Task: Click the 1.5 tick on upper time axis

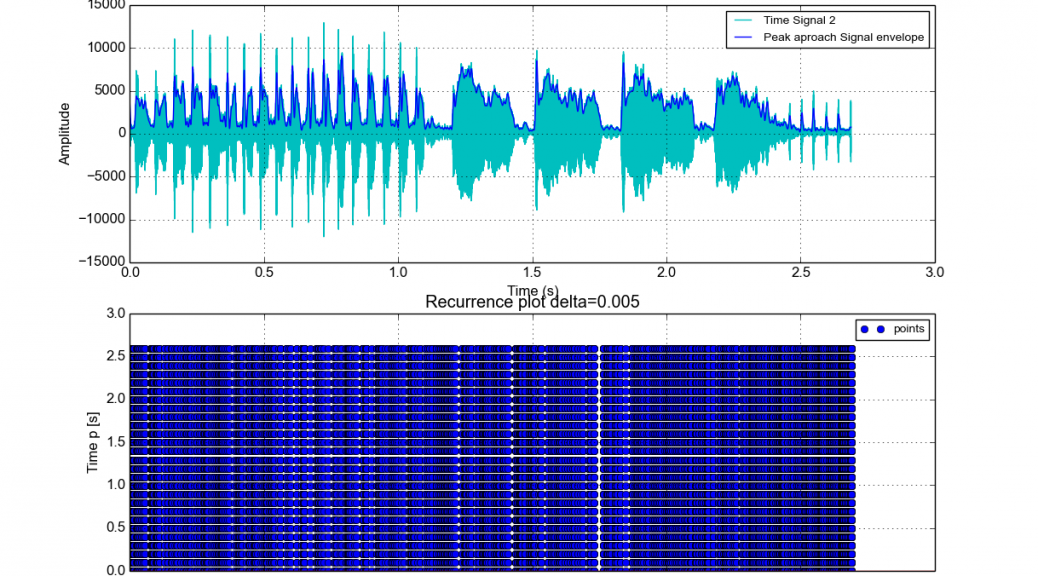Action: (532, 272)
